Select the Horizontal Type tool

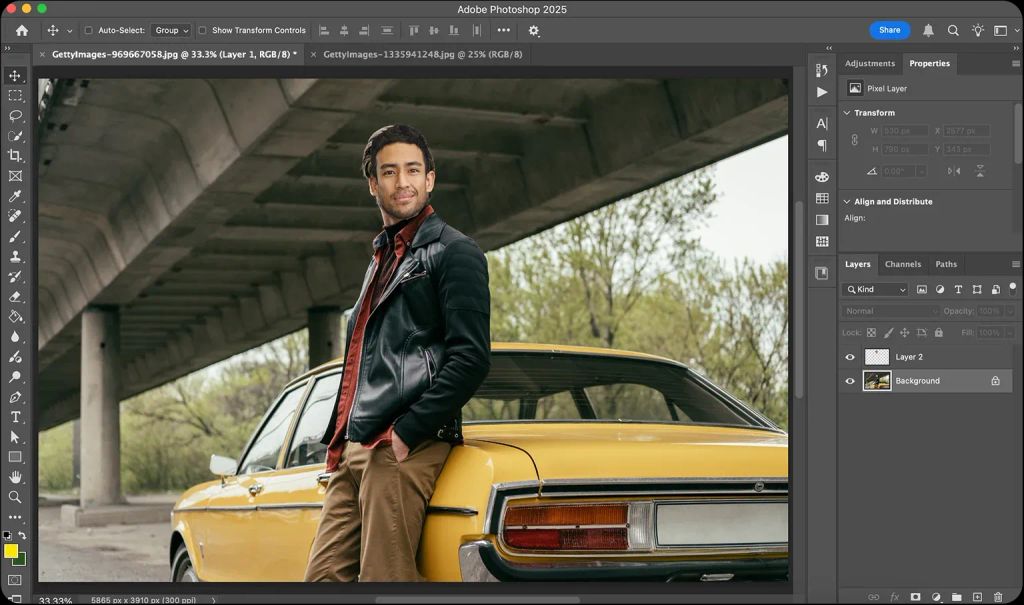[x=15, y=417]
